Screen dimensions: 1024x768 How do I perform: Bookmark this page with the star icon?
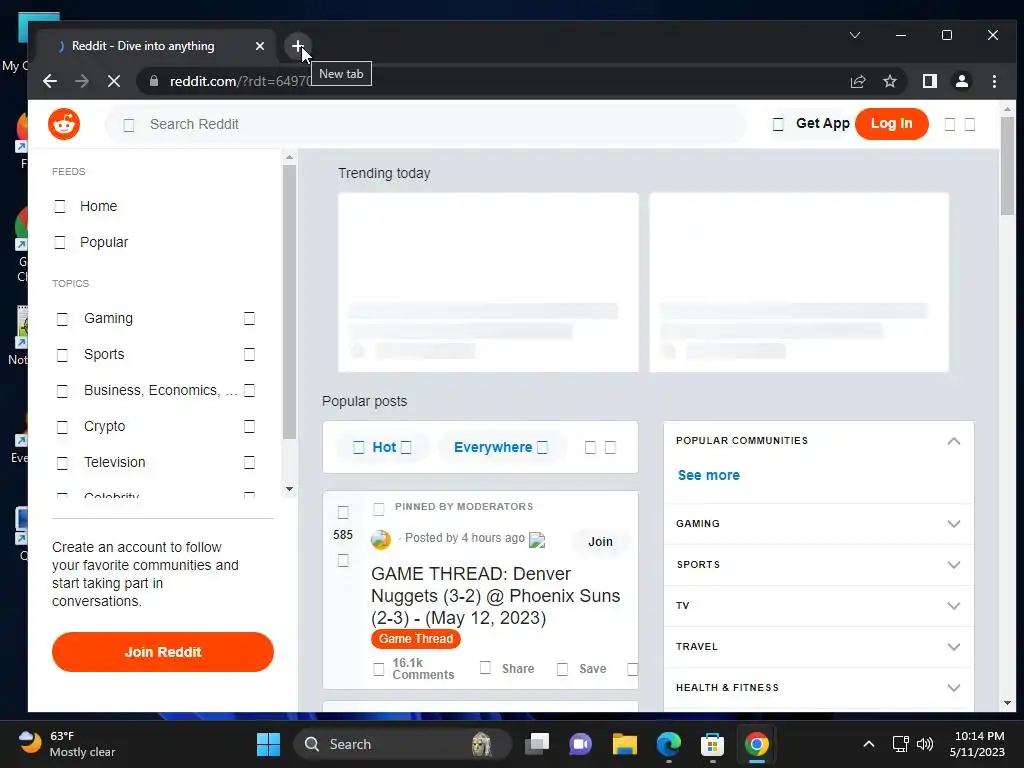click(889, 81)
